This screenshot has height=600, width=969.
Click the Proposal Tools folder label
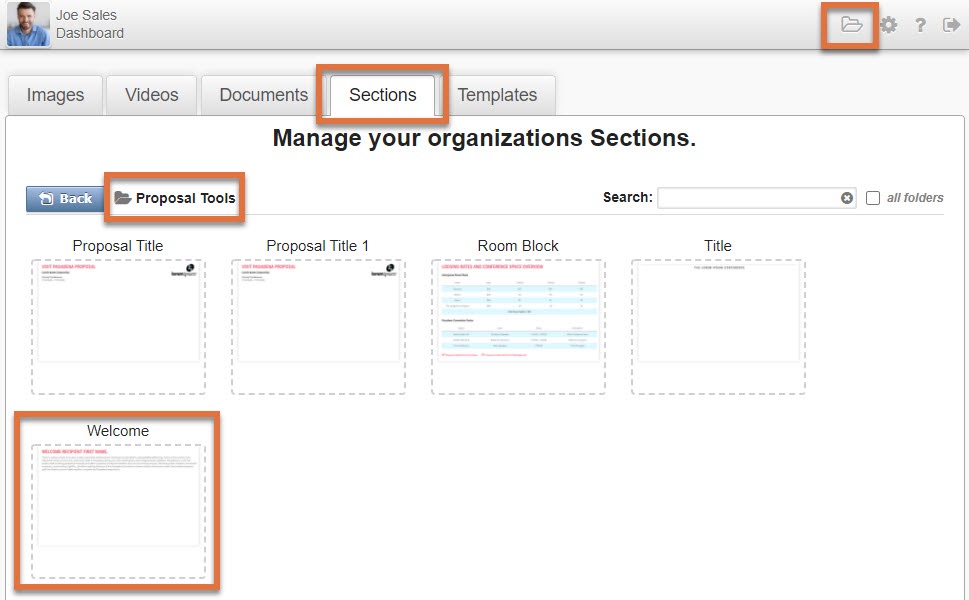185,198
